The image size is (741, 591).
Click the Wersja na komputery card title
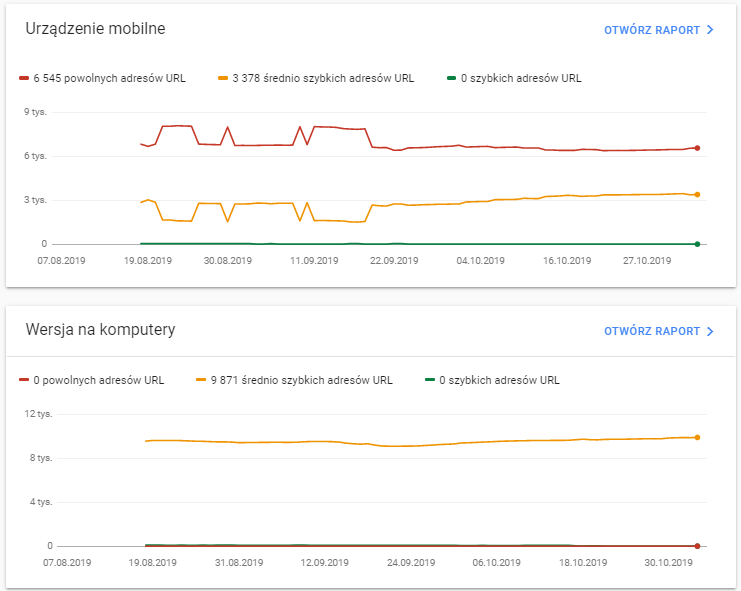(100, 330)
